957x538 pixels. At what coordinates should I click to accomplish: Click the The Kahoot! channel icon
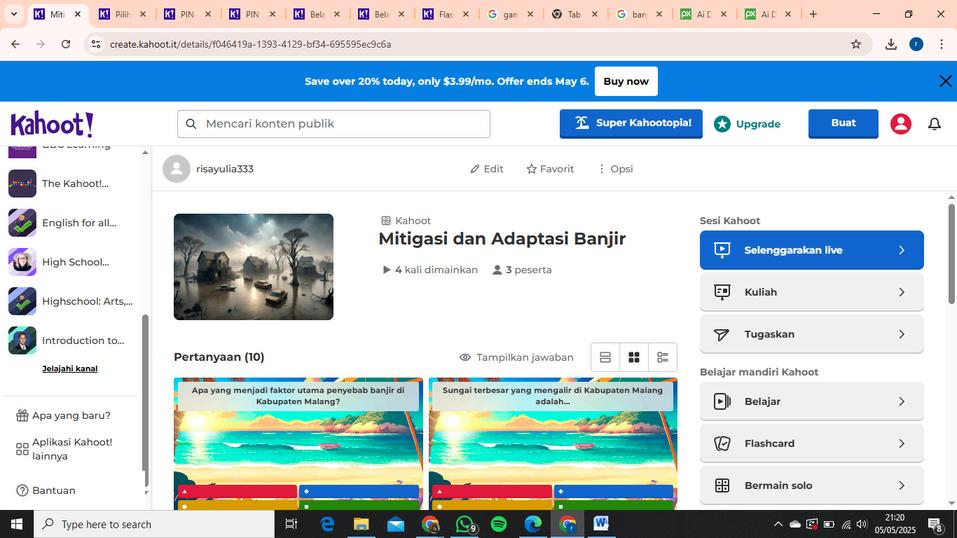click(x=22, y=183)
